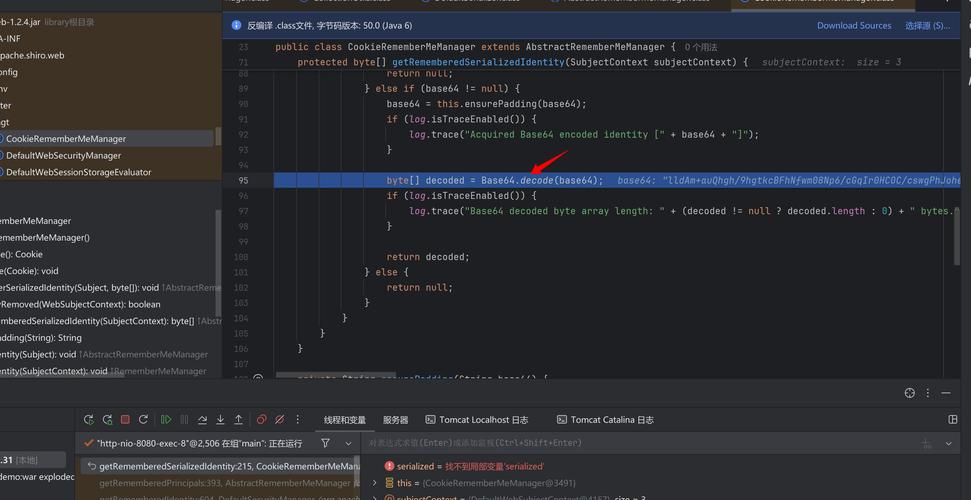The image size is (971, 500).
Task: Stop the running debug session
Action: (125, 420)
